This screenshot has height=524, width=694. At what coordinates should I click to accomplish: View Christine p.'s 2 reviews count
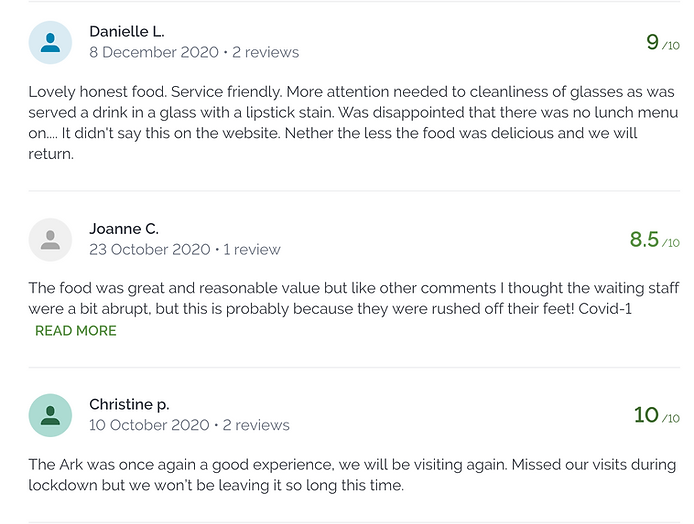[256, 425]
